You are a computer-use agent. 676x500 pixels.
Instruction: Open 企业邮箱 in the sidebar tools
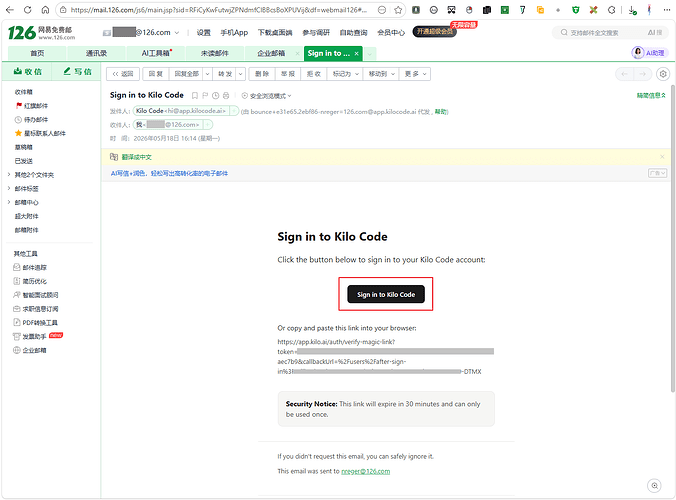click(x=30, y=350)
